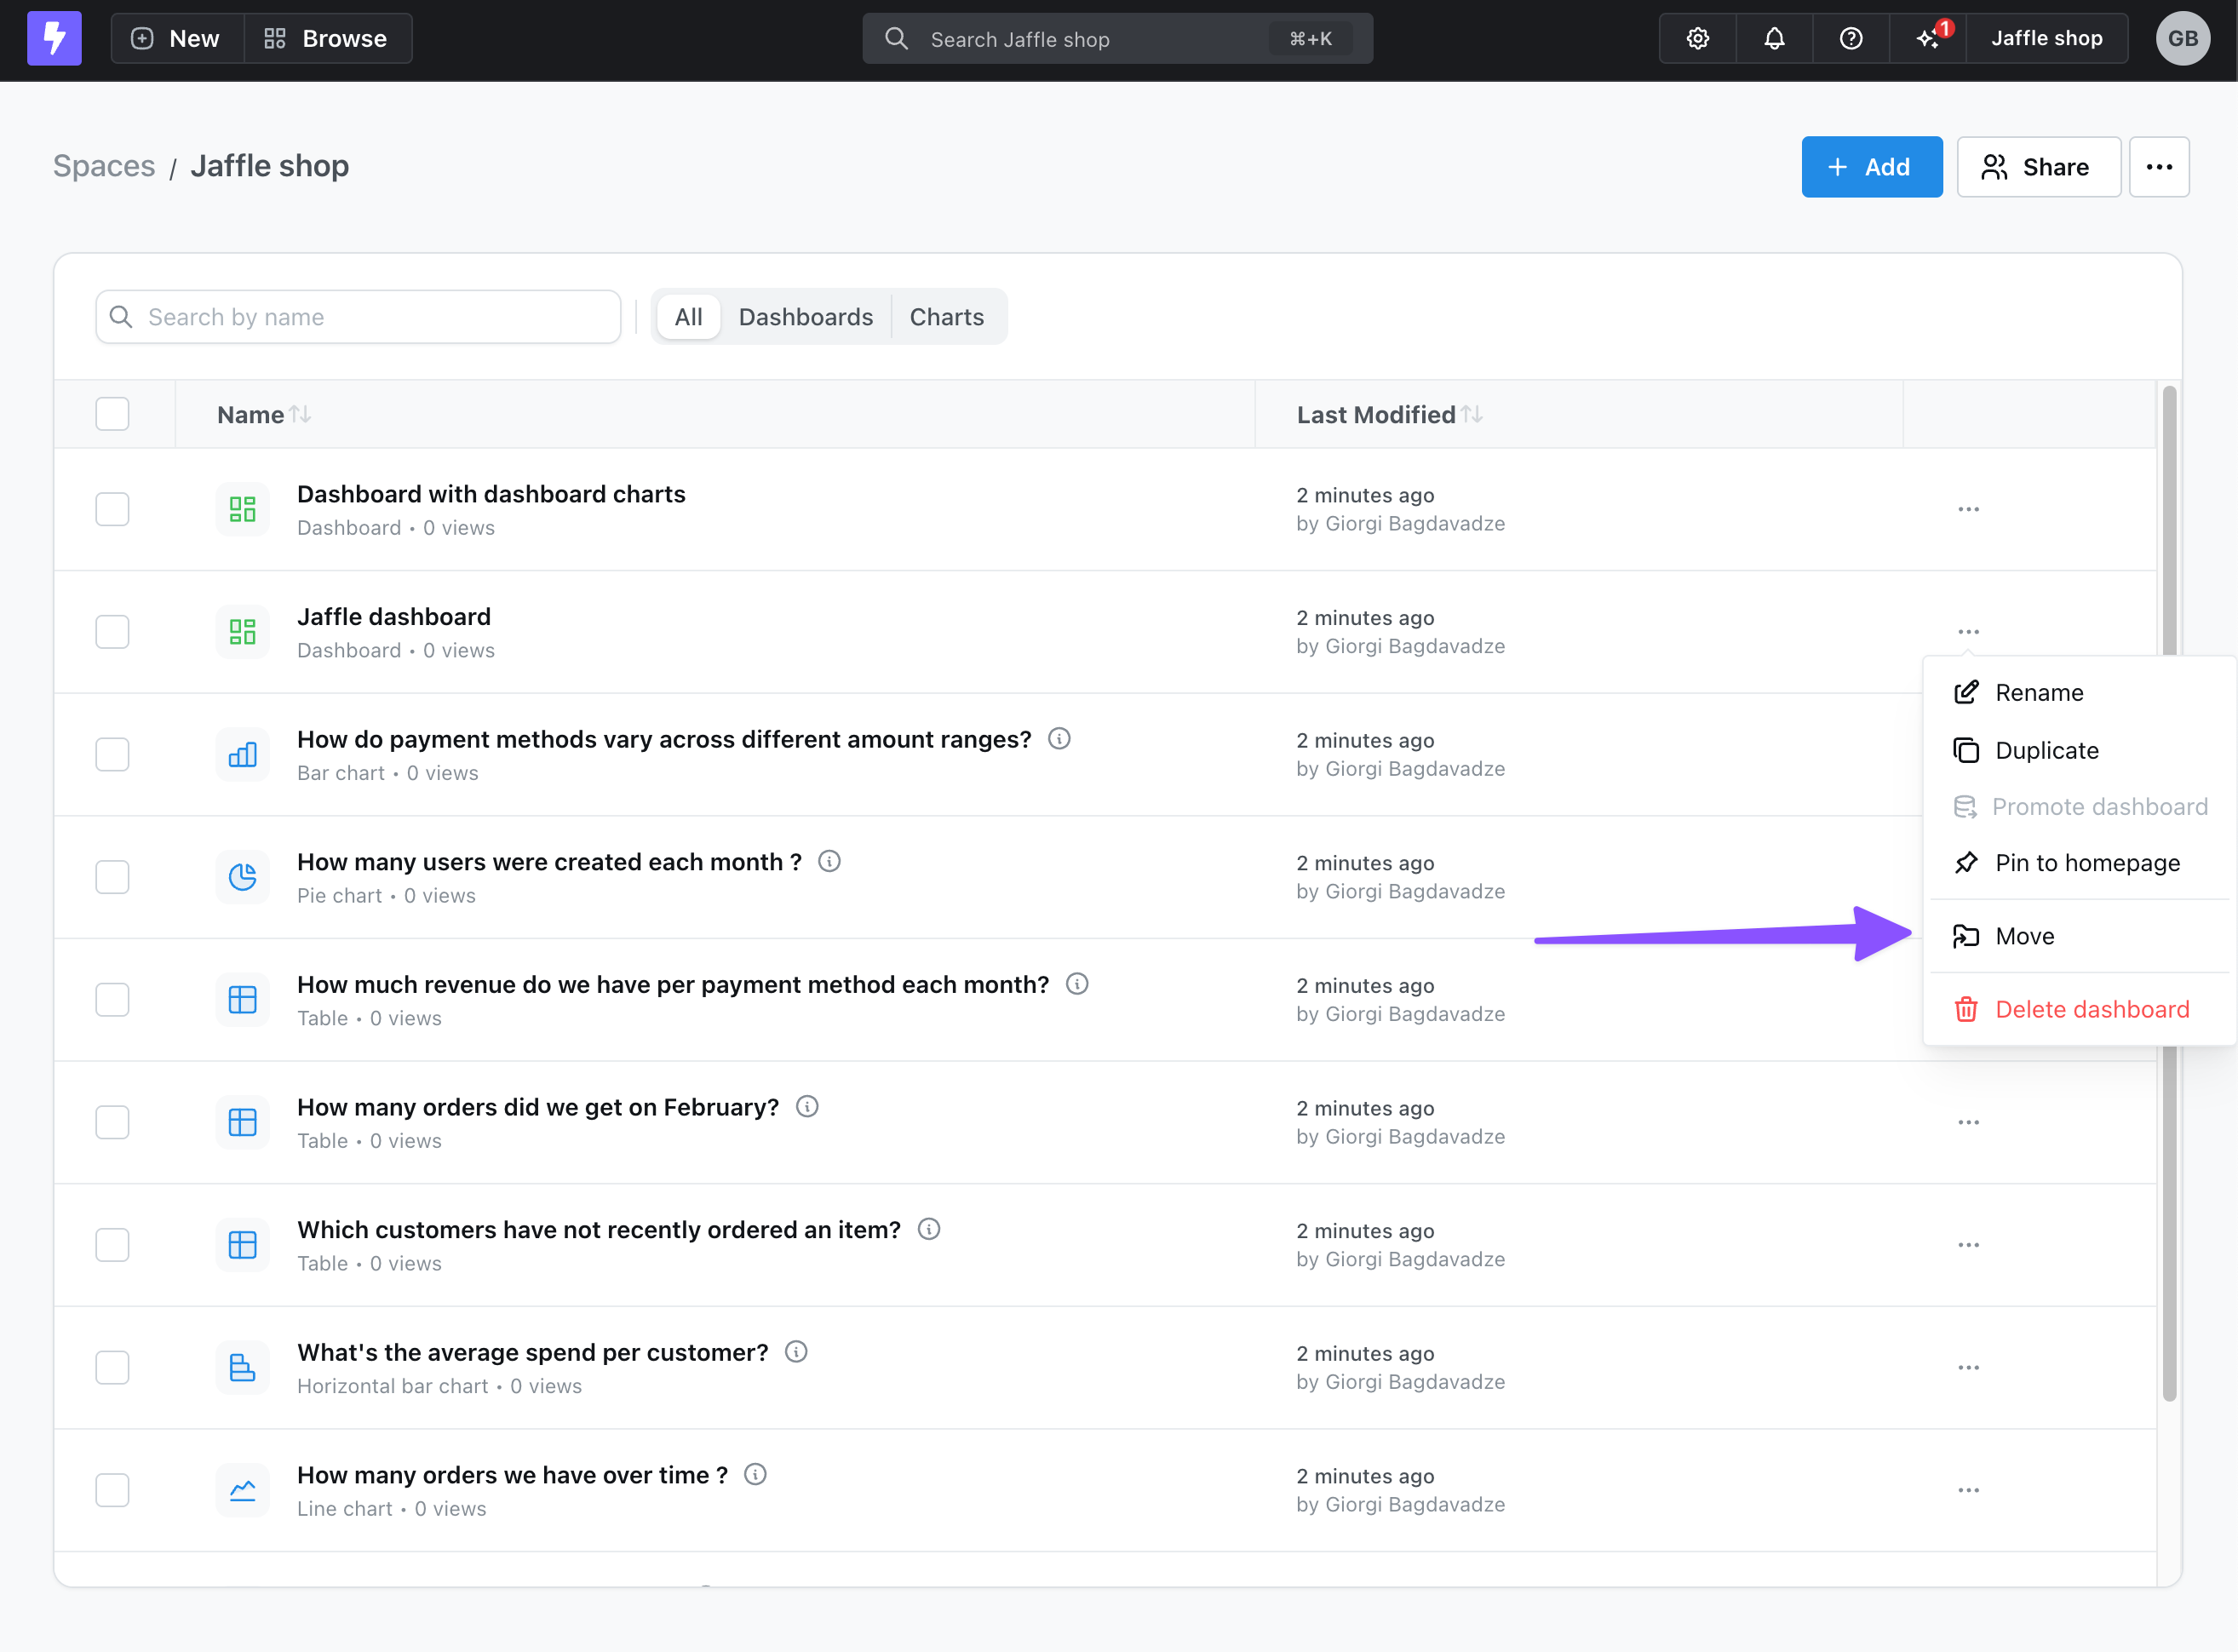2238x1652 pixels.
Task: Open the space options menu beside Share
Action: coord(2158,167)
